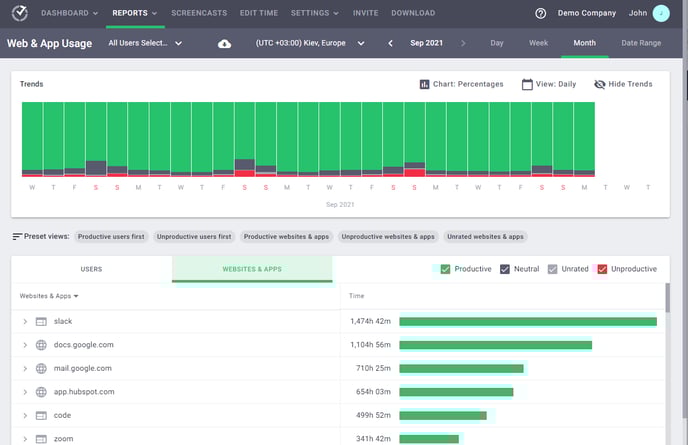Click the mail.google.com time usage bar
This screenshot has height=445, width=688.
(x=461, y=369)
